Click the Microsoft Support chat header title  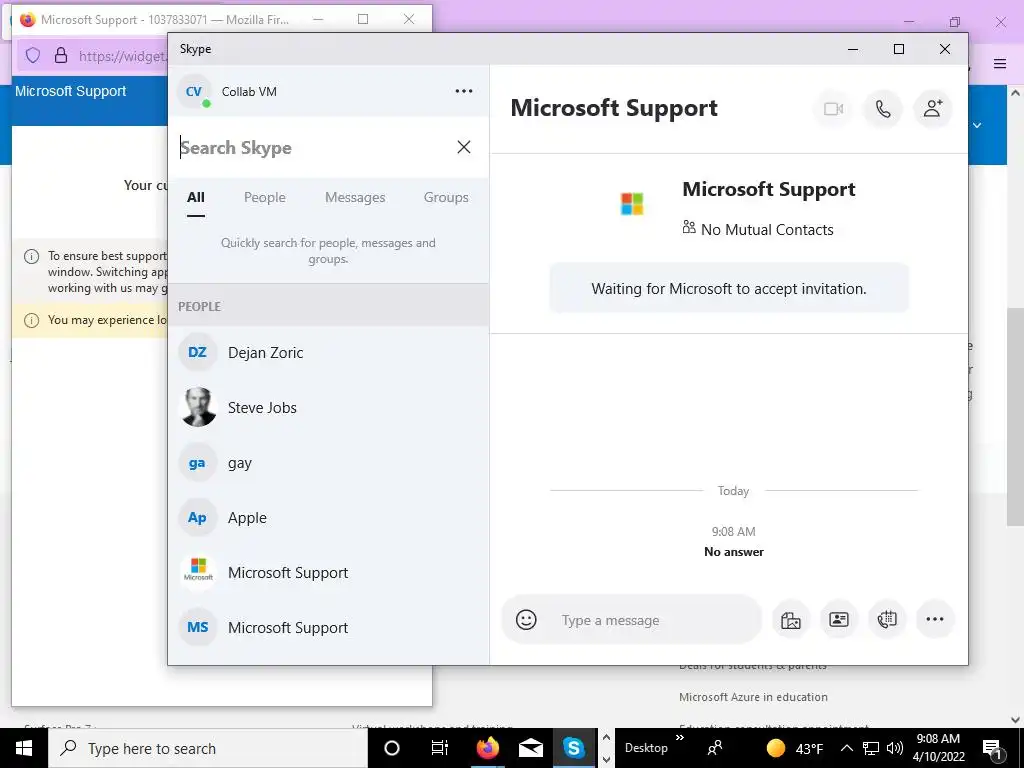coord(614,108)
